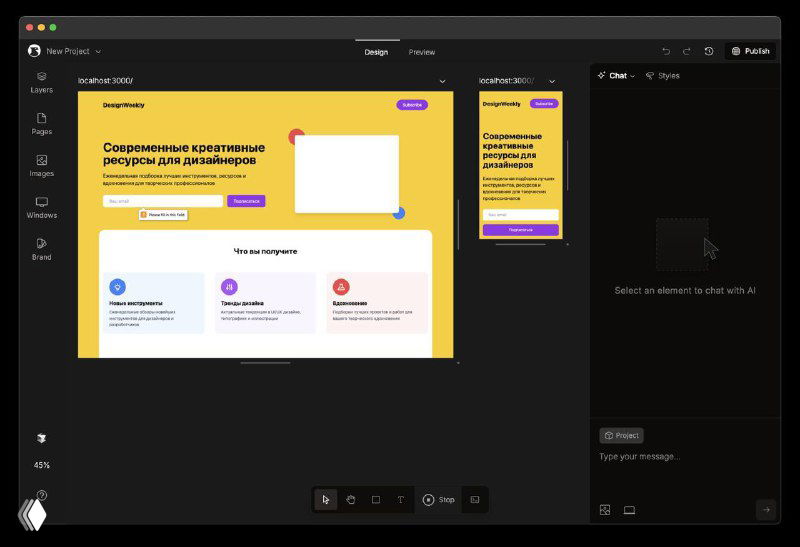
Task: Add screenshot via laptop icon in chat
Action: click(629, 510)
